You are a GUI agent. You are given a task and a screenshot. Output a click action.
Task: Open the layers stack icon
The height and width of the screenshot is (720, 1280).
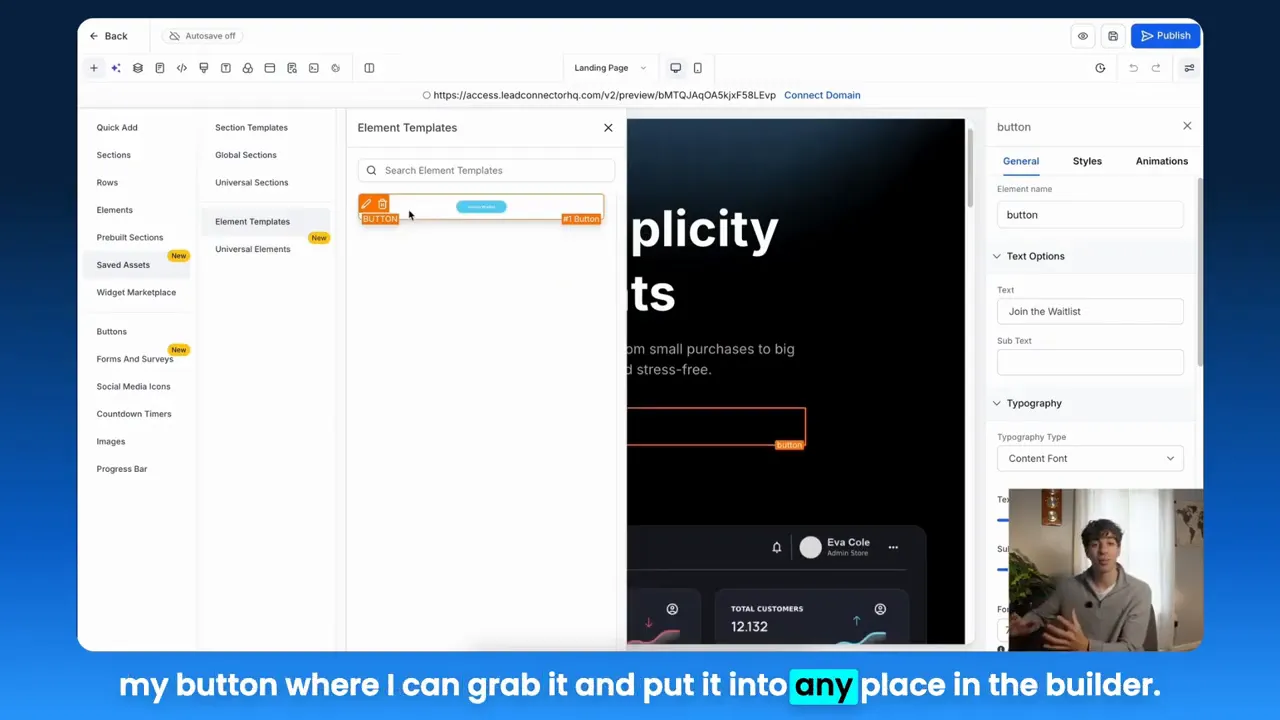138,68
